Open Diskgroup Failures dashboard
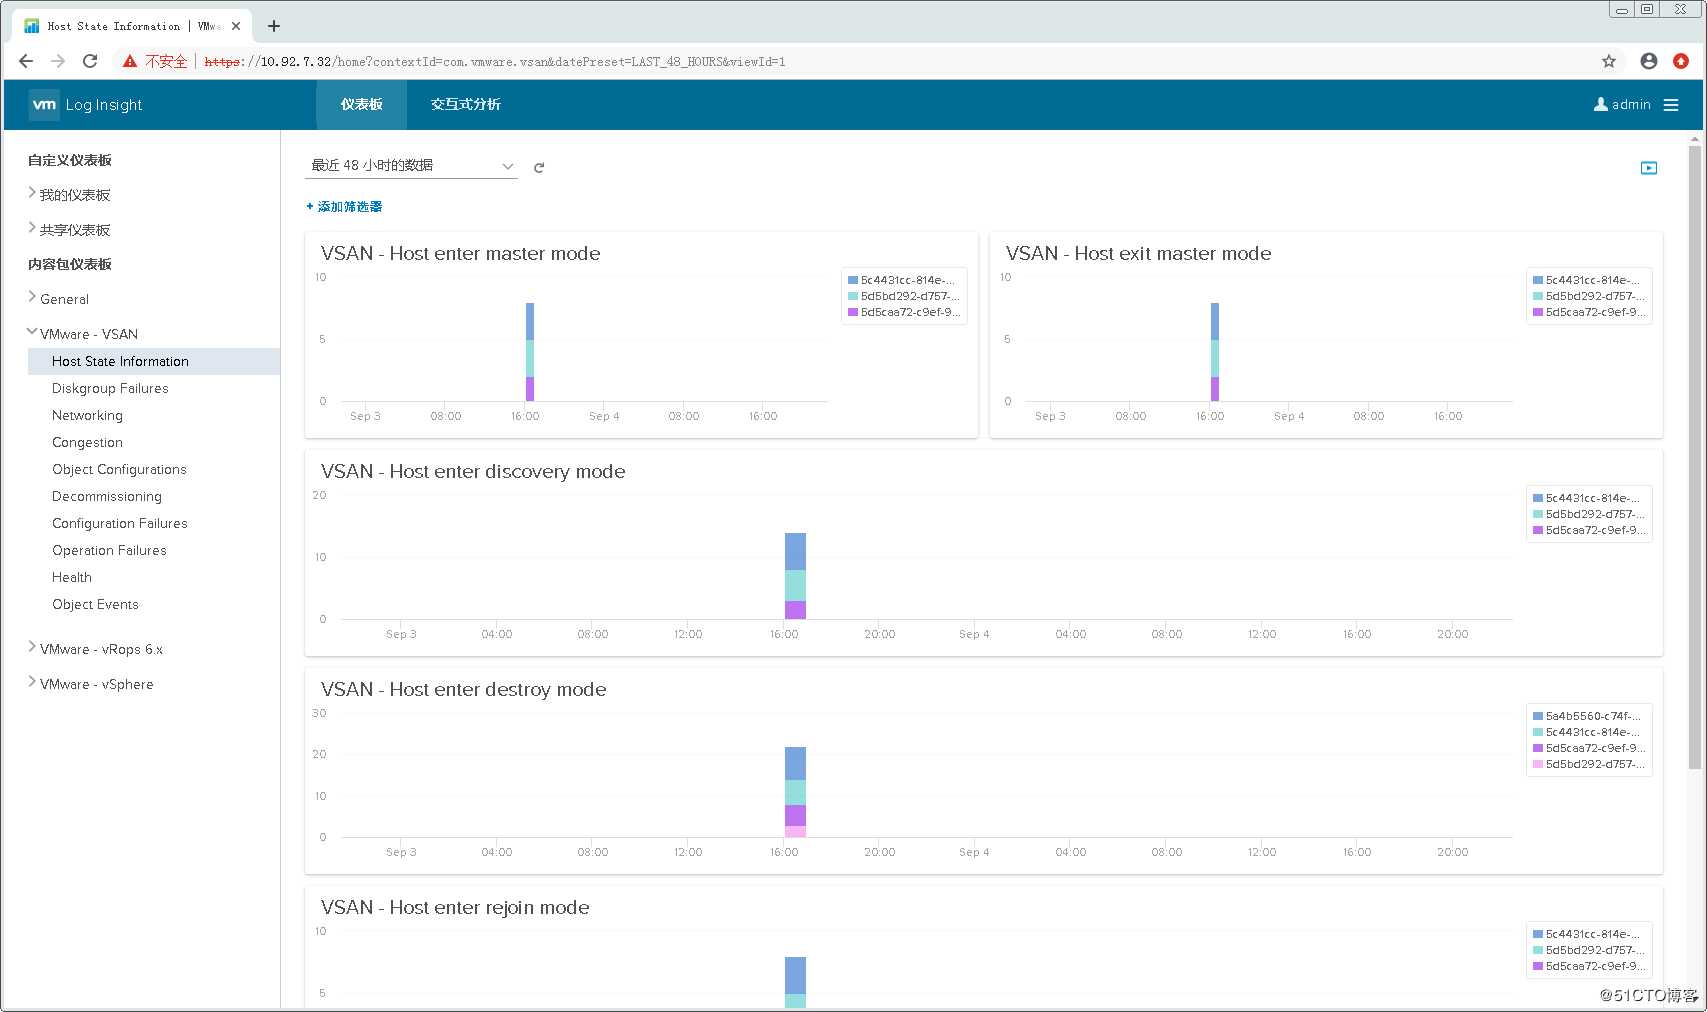Screen dimensions: 1707x1012 point(110,388)
